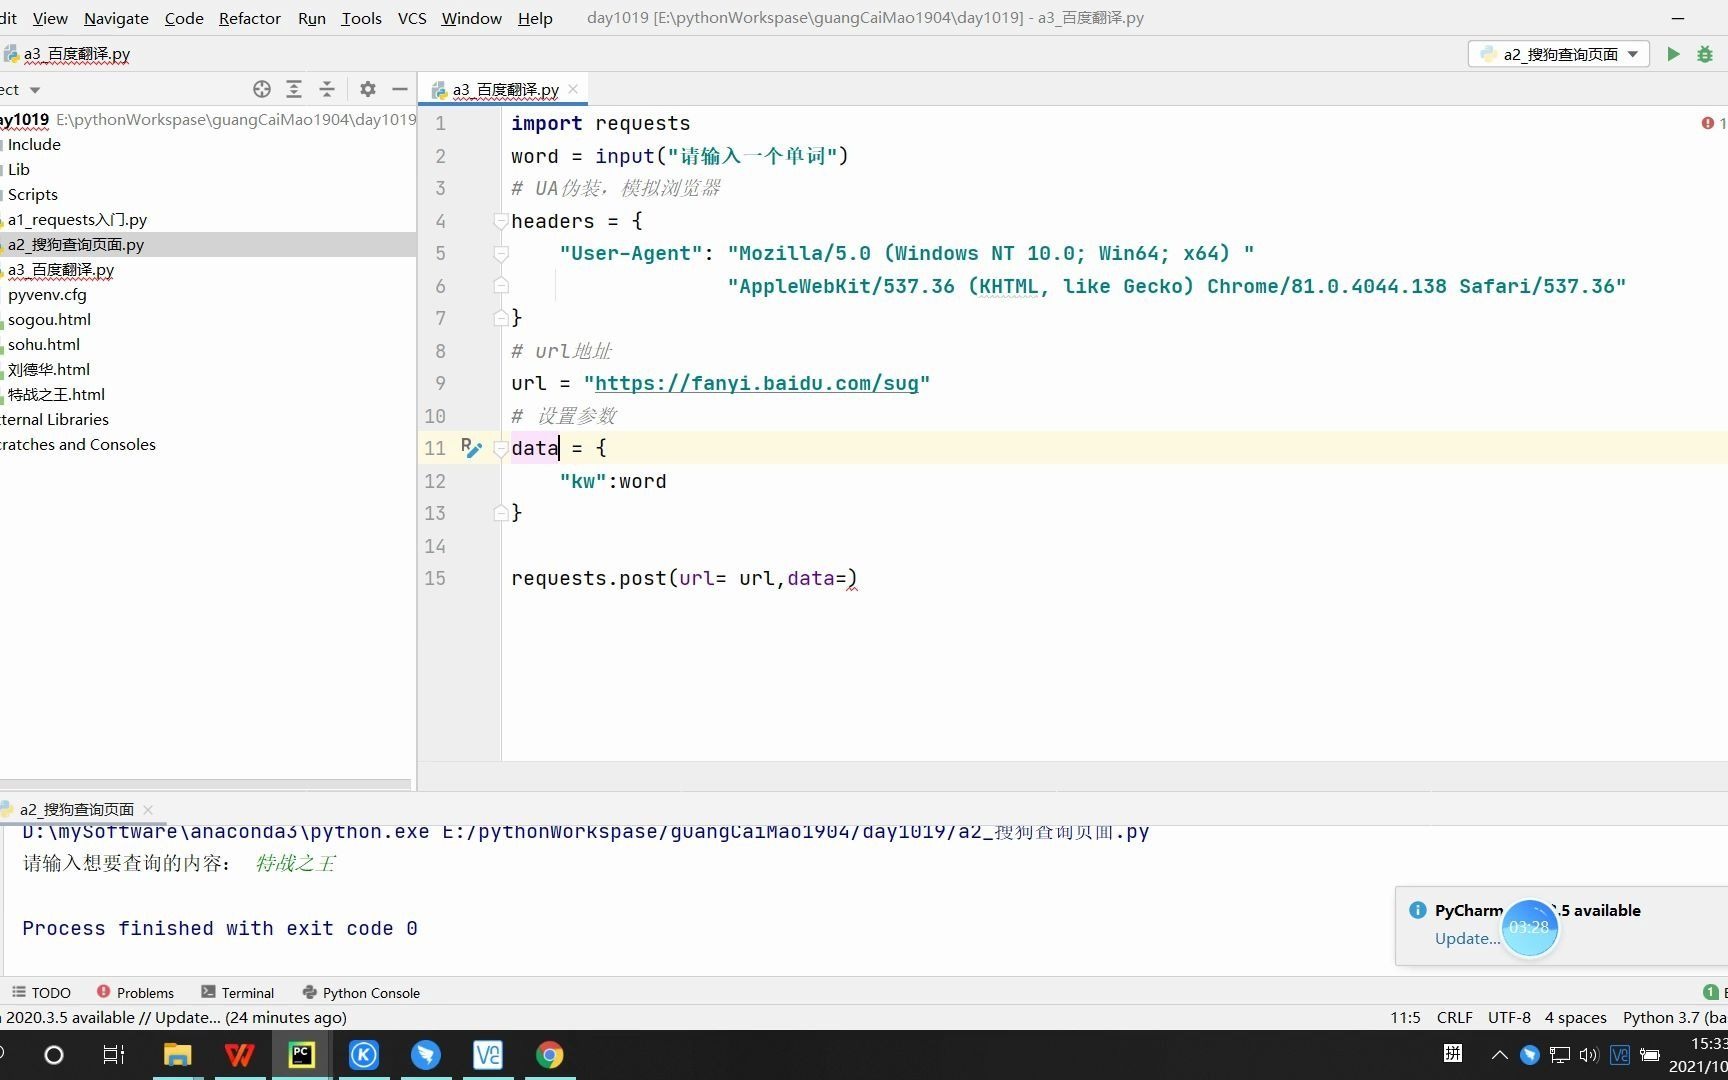The image size is (1728, 1080).
Task: Open the run configuration dropdown a2_搜狗查询页面
Action: point(1558,54)
